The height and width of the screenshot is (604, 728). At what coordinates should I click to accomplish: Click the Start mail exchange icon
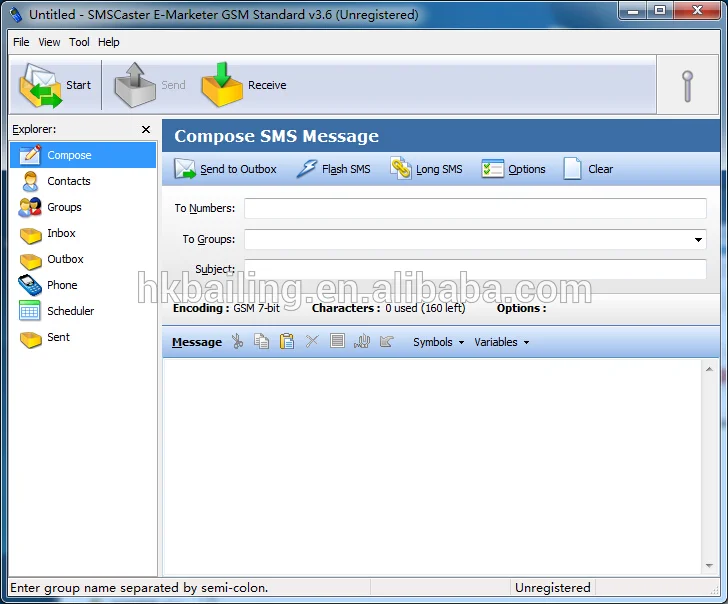tap(40, 85)
